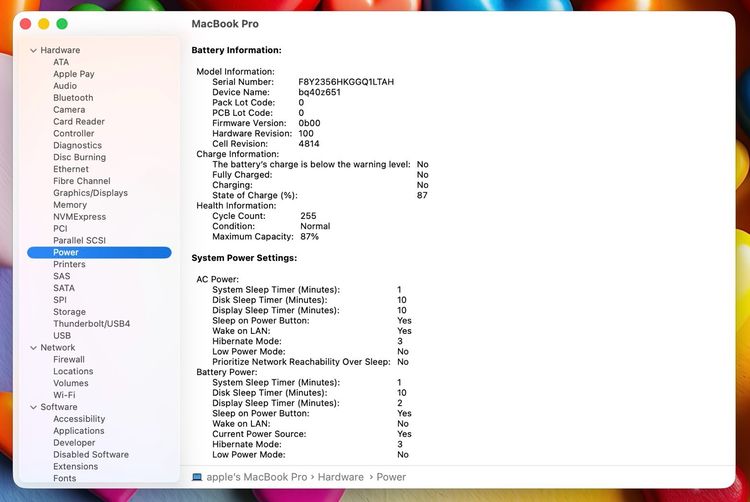Click Cell Revision value 4814
This screenshot has width=750, height=502.
click(309, 144)
